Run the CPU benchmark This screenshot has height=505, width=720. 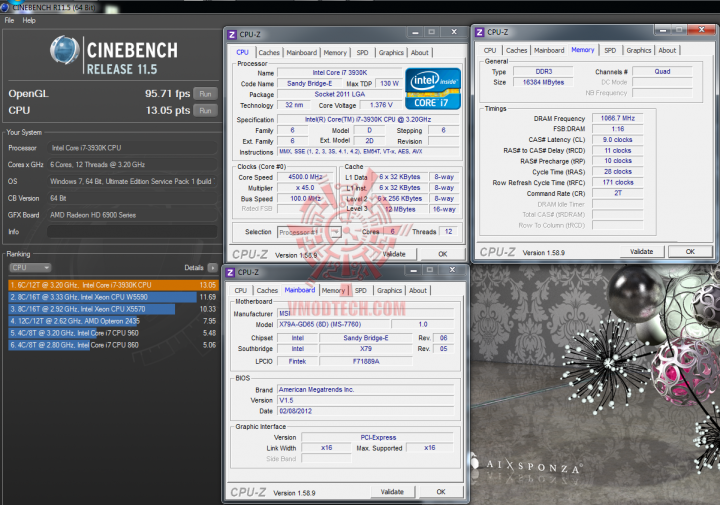click(x=205, y=111)
